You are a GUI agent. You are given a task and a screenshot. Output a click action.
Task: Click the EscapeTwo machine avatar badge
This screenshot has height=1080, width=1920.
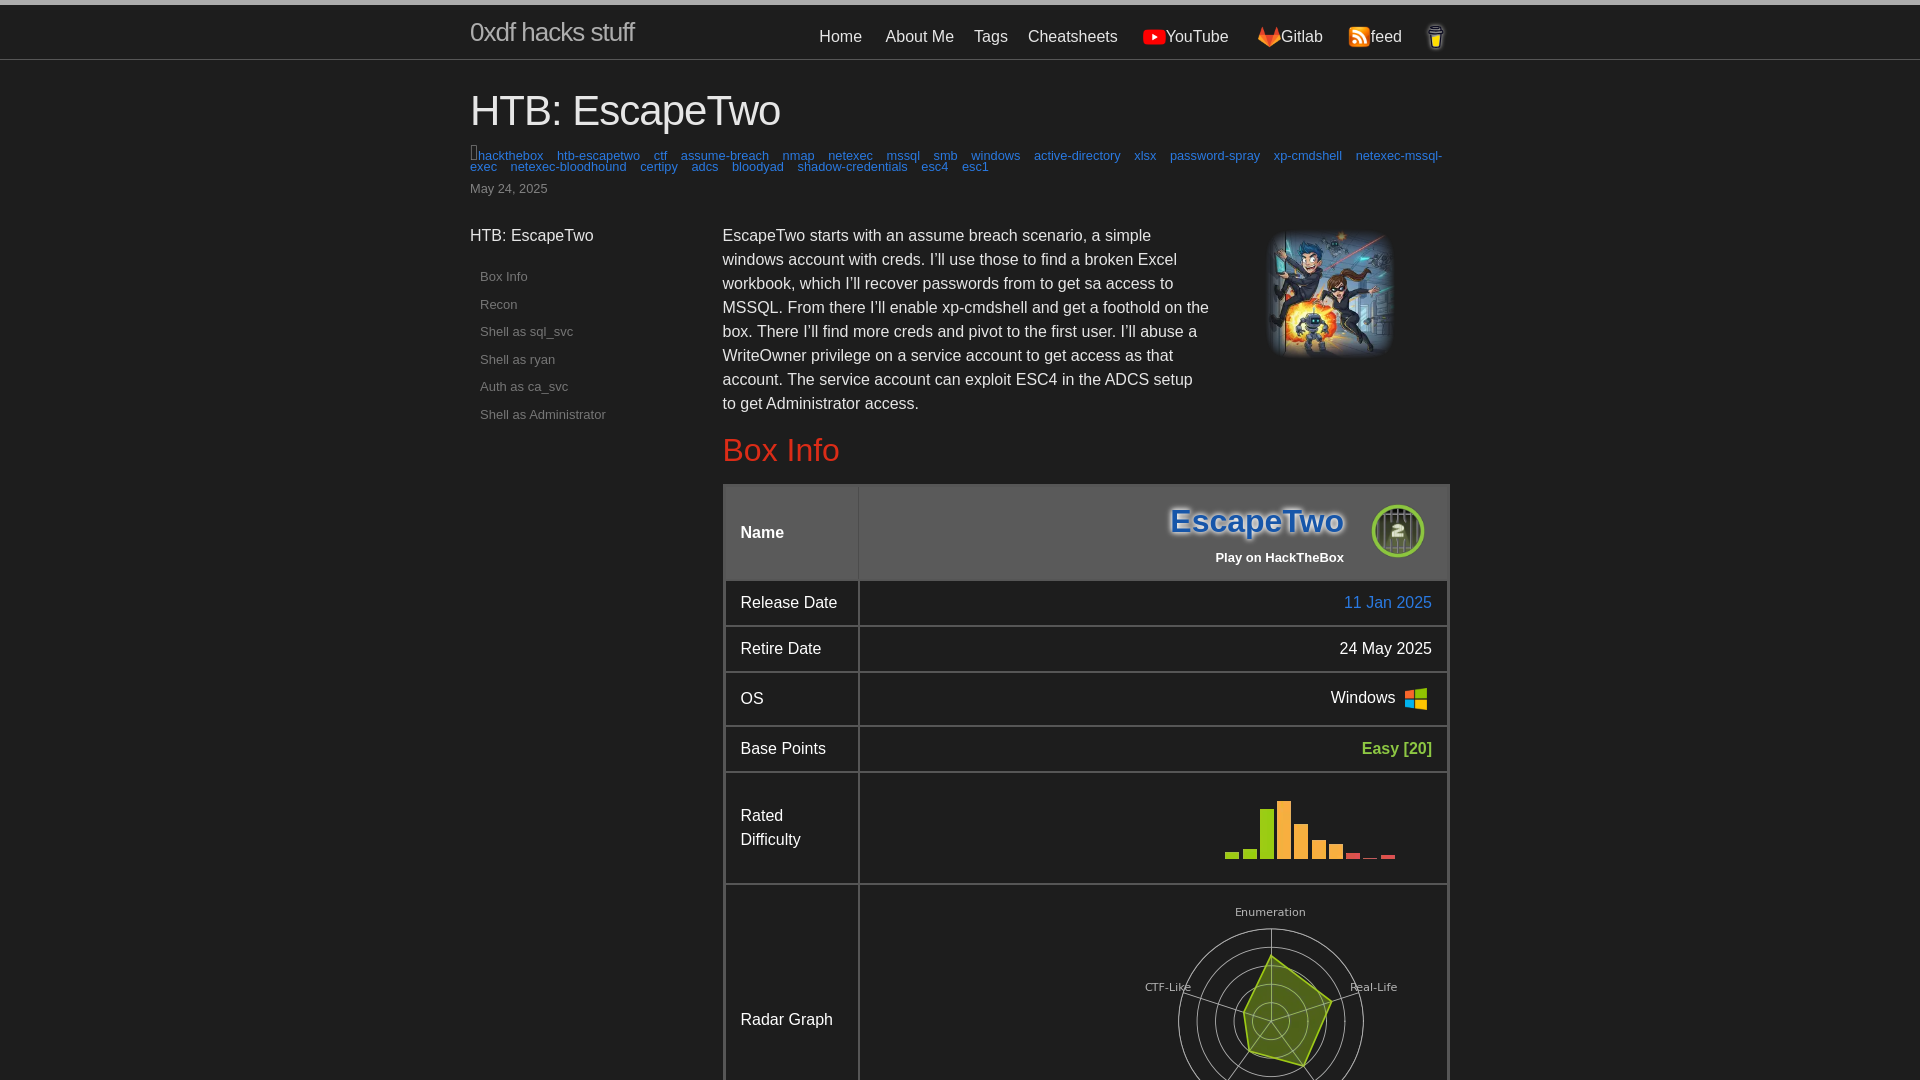coord(1397,531)
